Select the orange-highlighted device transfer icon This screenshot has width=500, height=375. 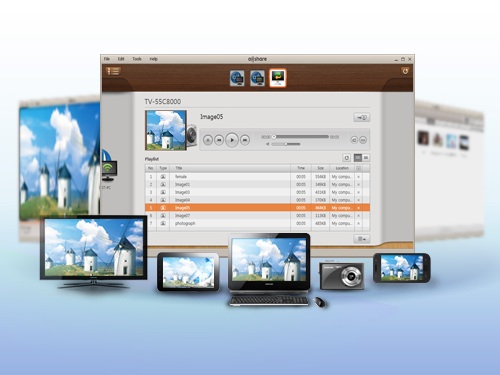(x=278, y=78)
